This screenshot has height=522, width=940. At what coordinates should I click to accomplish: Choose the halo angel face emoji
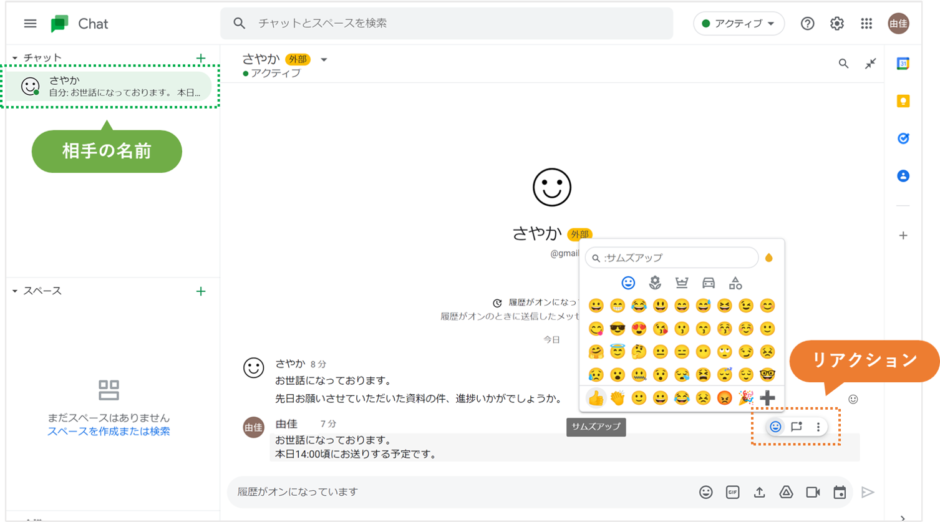click(x=617, y=351)
